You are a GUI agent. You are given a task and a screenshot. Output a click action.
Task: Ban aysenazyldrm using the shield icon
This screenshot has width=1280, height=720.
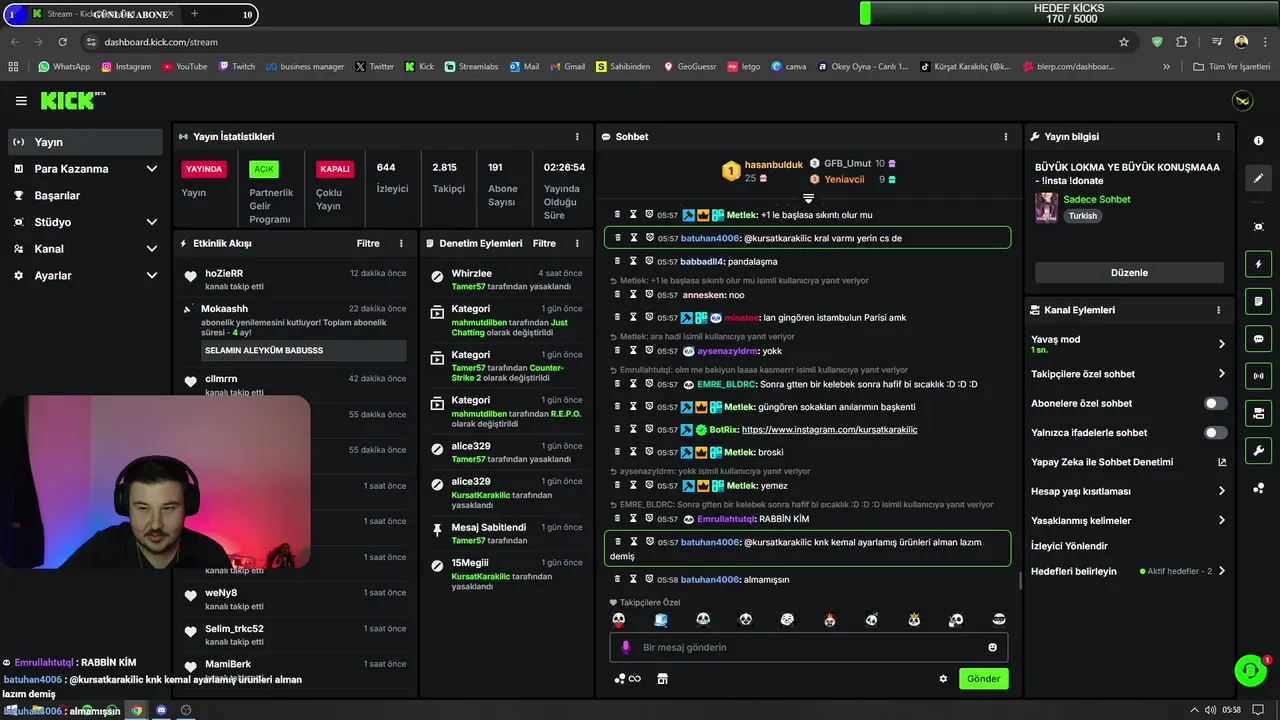pyautogui.click(x=649, y=351)
